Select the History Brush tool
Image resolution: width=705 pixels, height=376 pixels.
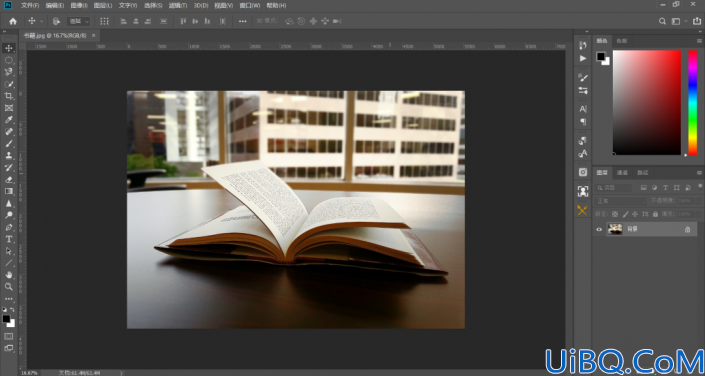click(9, 167)
